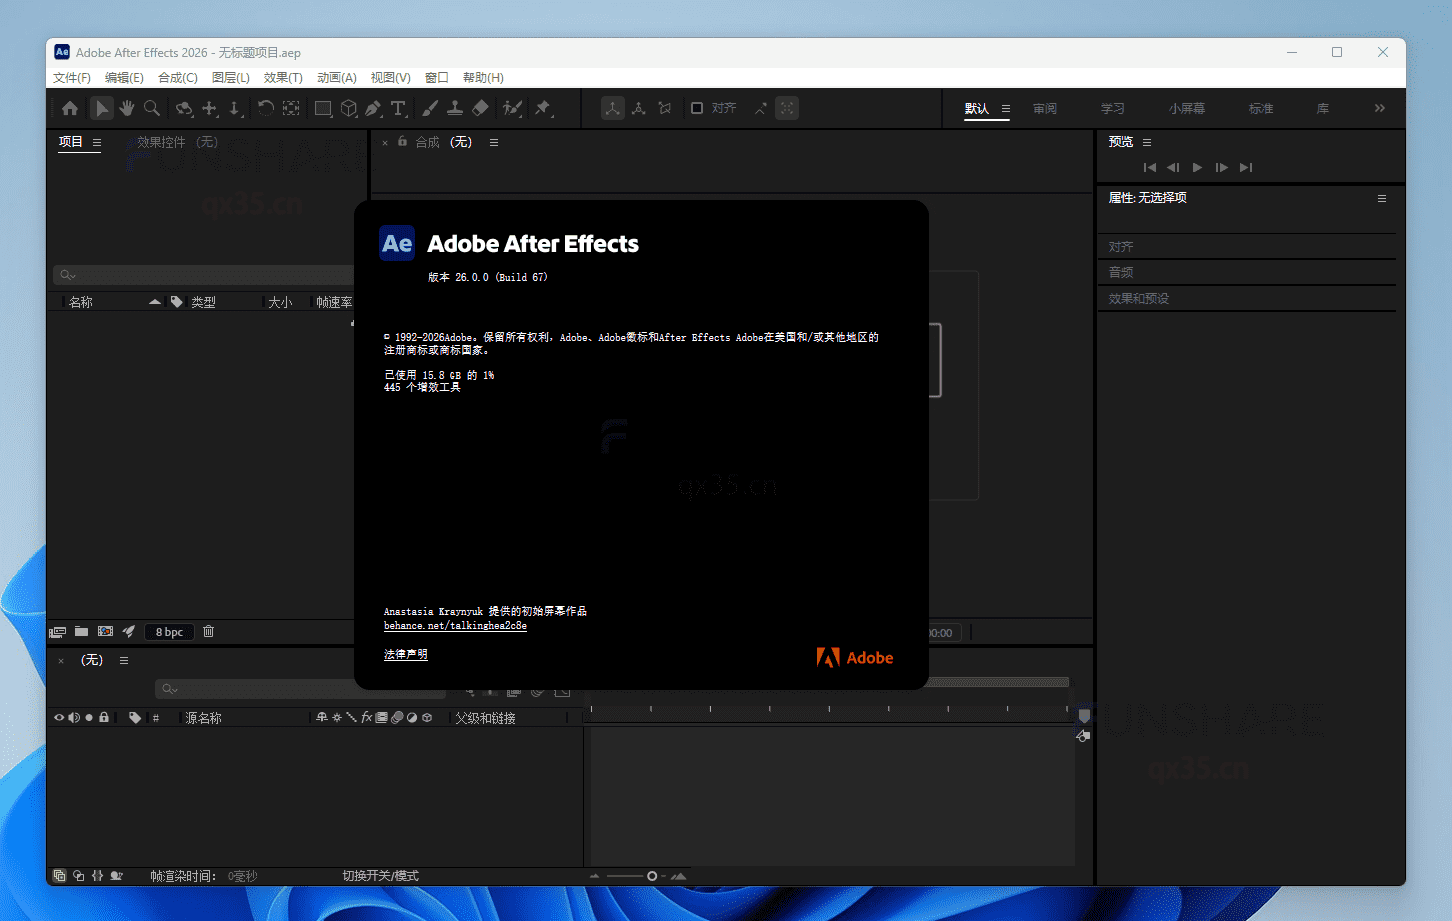1452x921 pixels.
Task: Switch to the 小屏幕 workspace
Action: tap(1186, 108)
